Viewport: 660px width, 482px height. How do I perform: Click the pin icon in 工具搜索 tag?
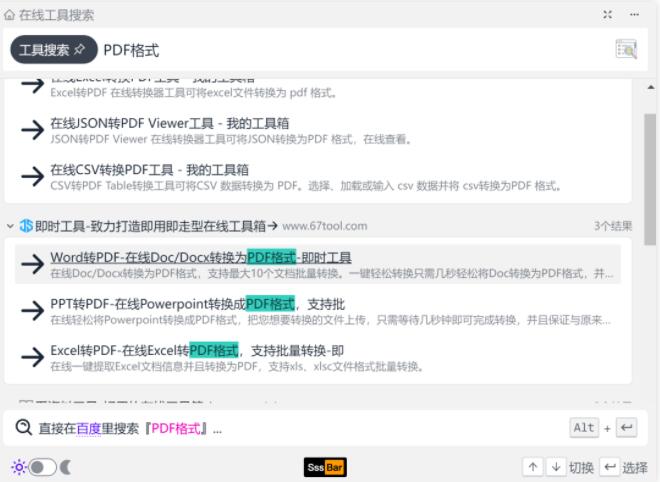click(x=80, y=50)
